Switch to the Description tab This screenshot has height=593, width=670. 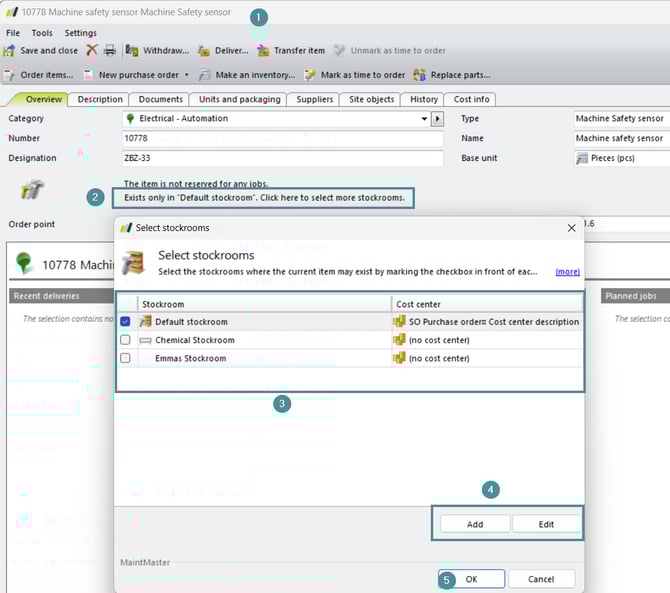pyautogui.click(x=100, y=99)
